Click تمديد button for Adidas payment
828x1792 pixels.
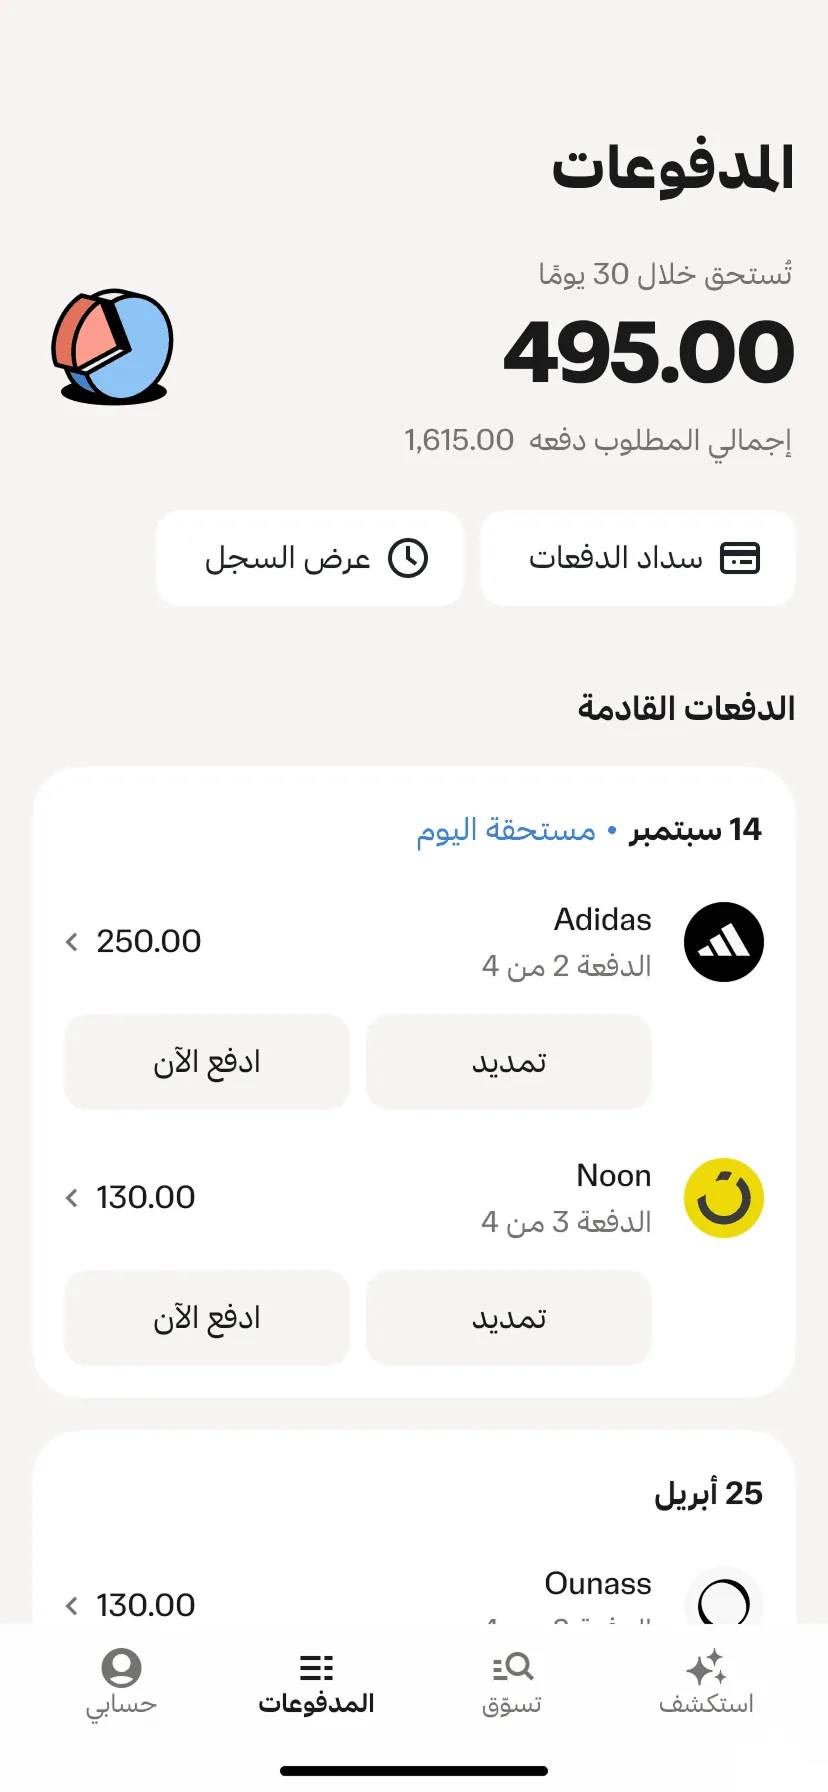click(x=509, y=1062)
